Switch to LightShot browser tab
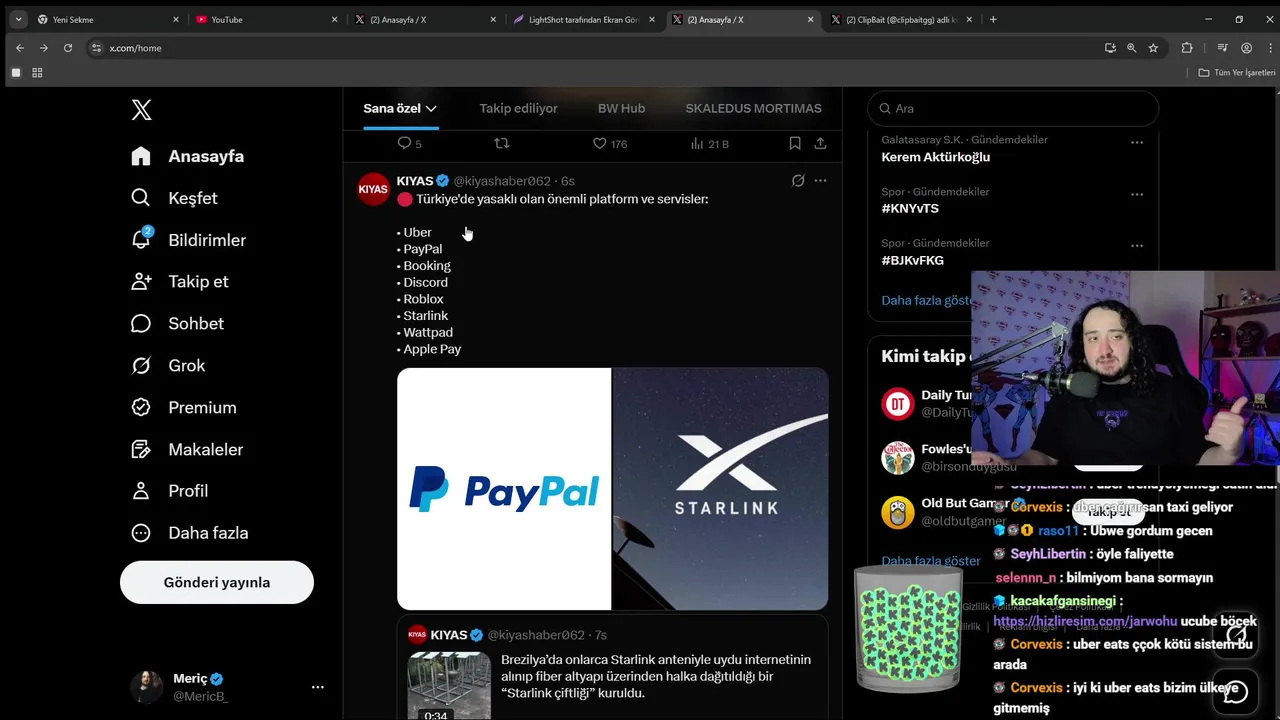1280x720 pixels. (x=584, y=19)
